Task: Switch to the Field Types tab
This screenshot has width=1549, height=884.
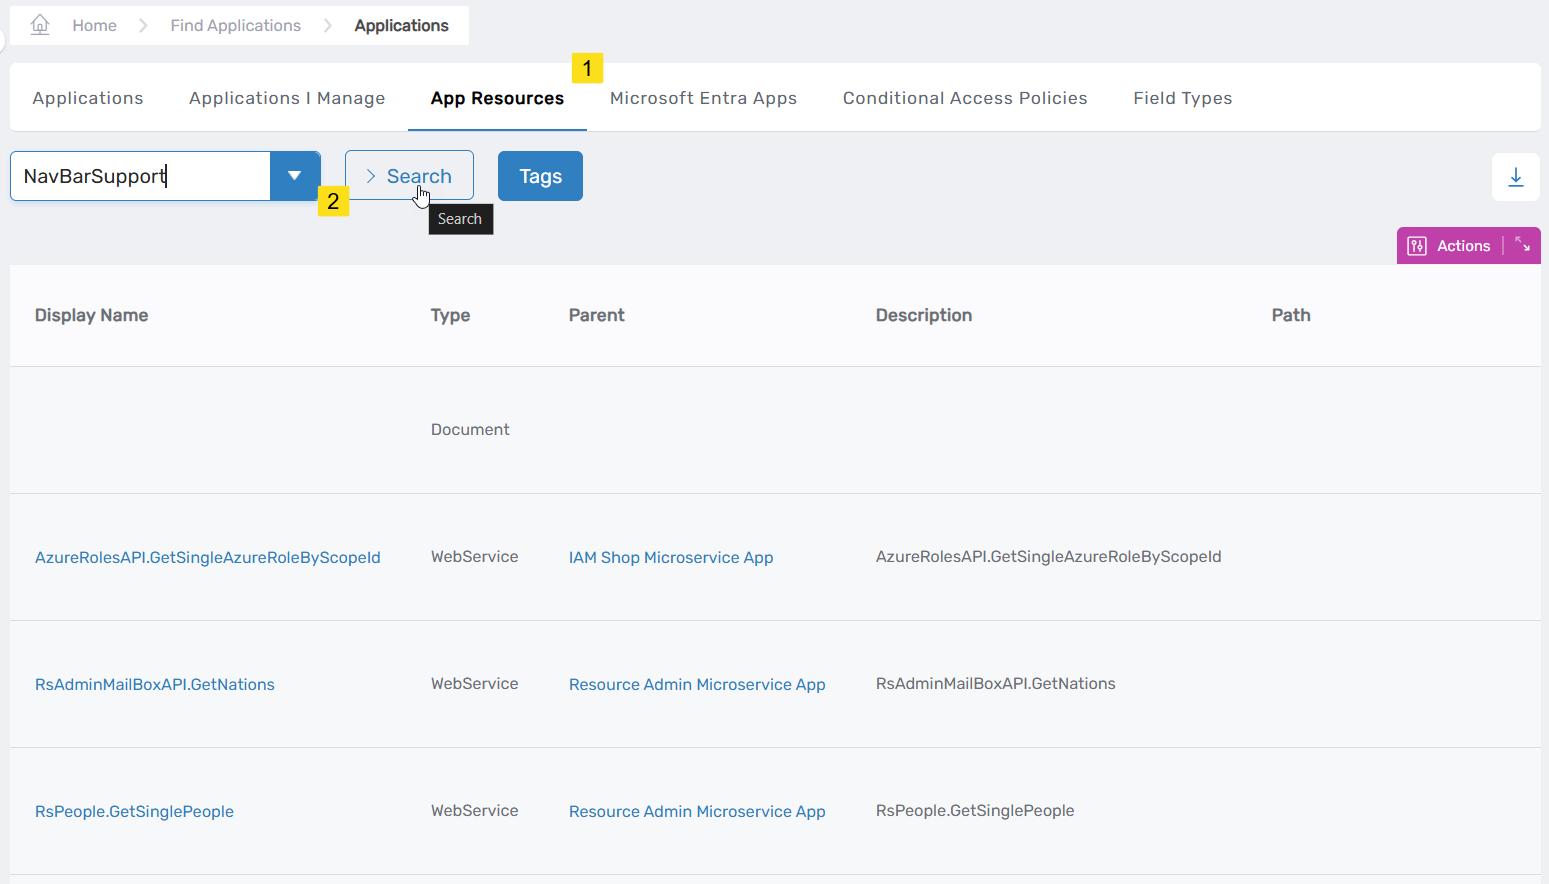Action: [1182, 97]
